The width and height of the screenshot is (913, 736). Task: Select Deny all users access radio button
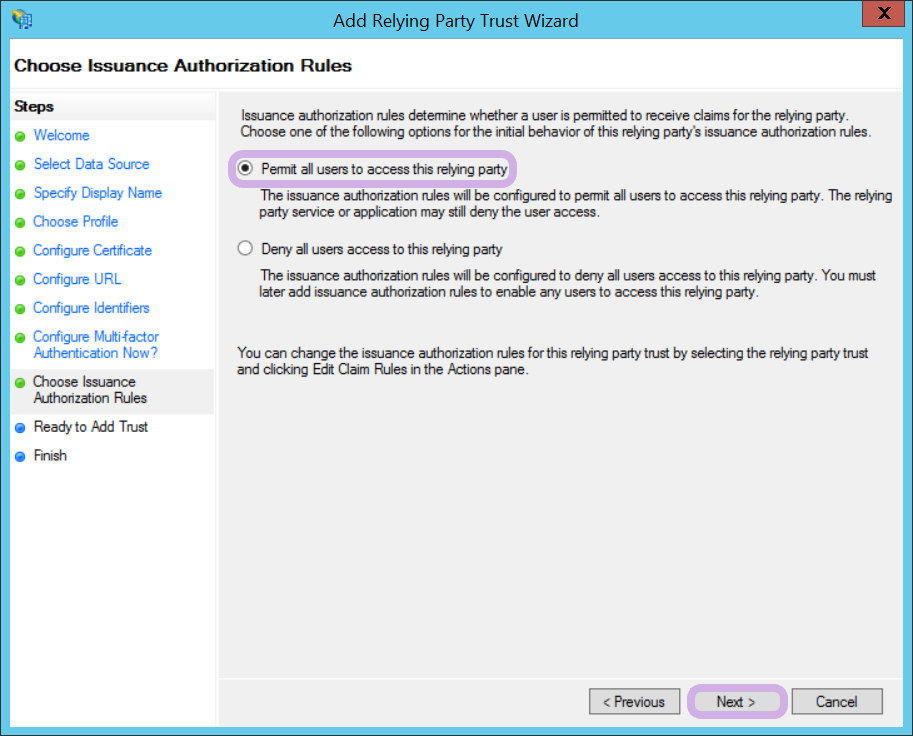246,249
